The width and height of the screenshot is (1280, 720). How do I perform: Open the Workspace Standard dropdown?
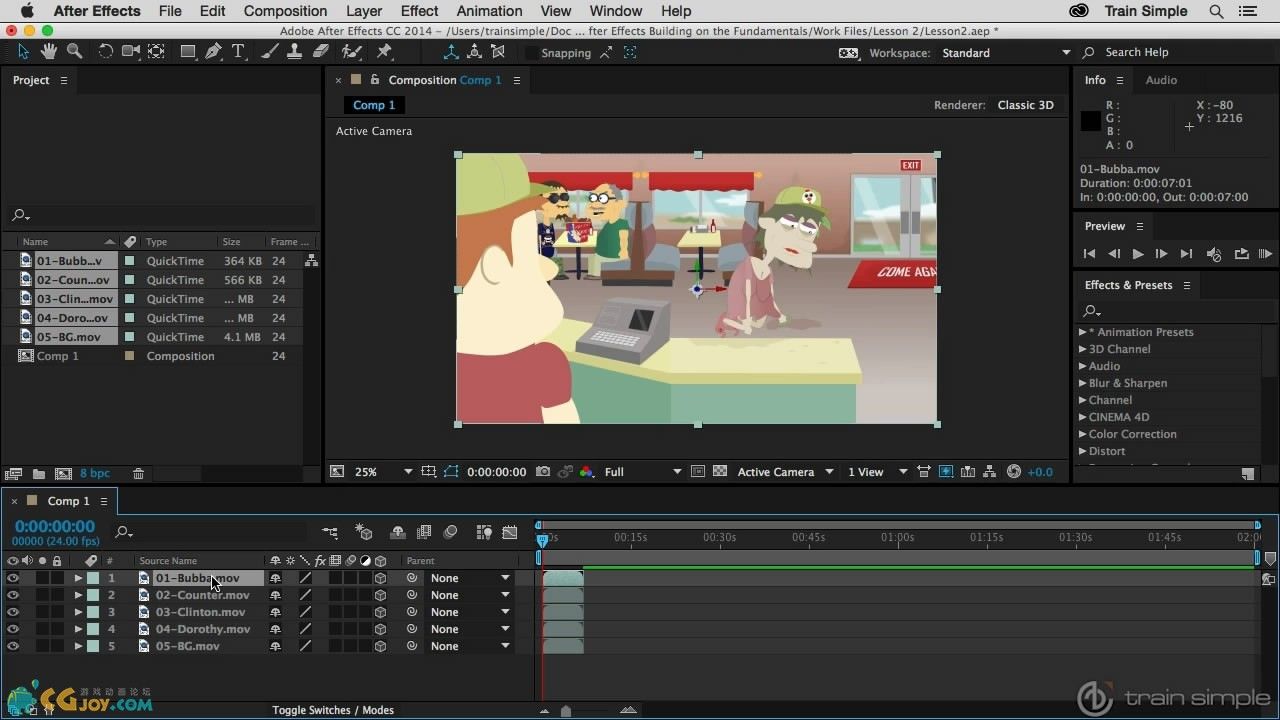click(1005, 53)
